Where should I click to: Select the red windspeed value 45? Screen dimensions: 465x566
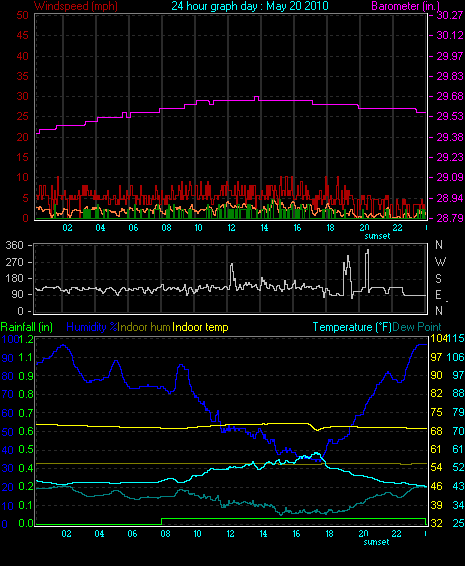22,36
